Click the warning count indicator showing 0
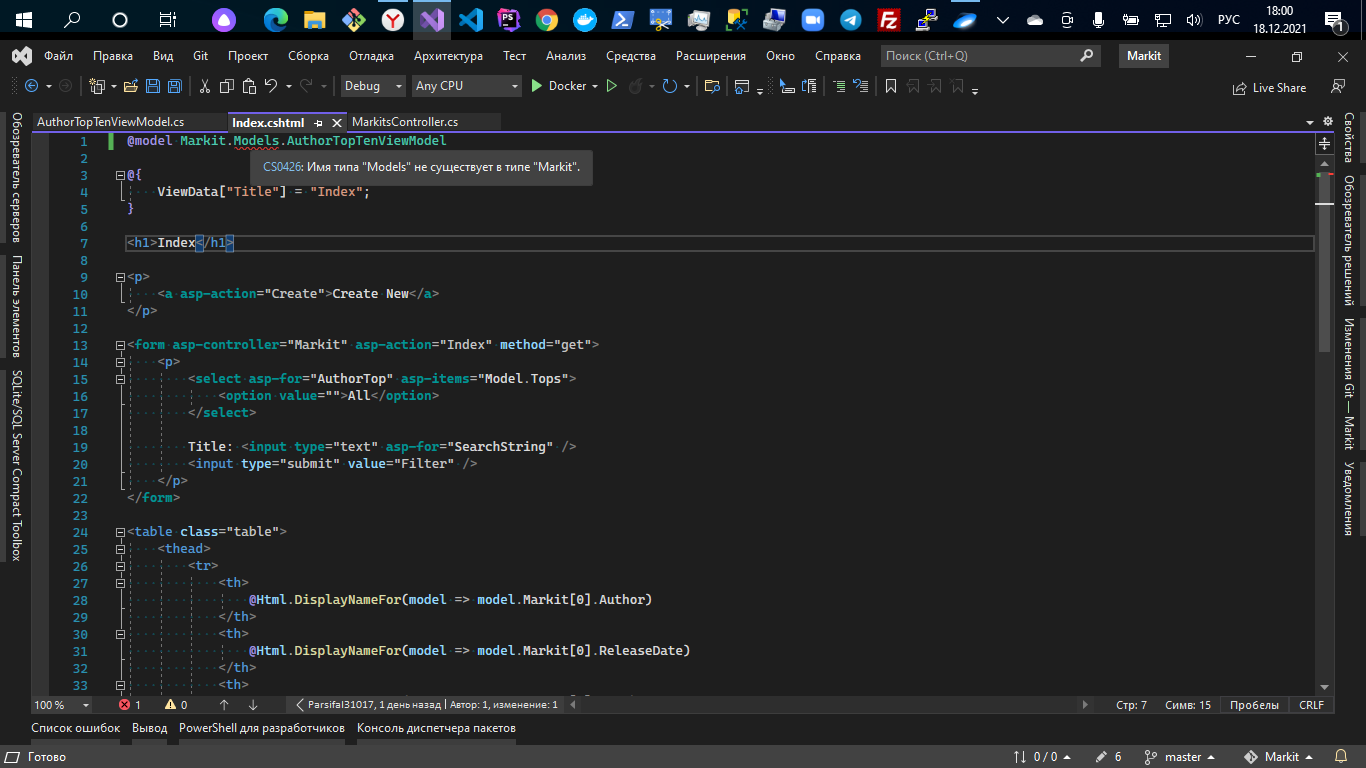 (x=176, y=705)
